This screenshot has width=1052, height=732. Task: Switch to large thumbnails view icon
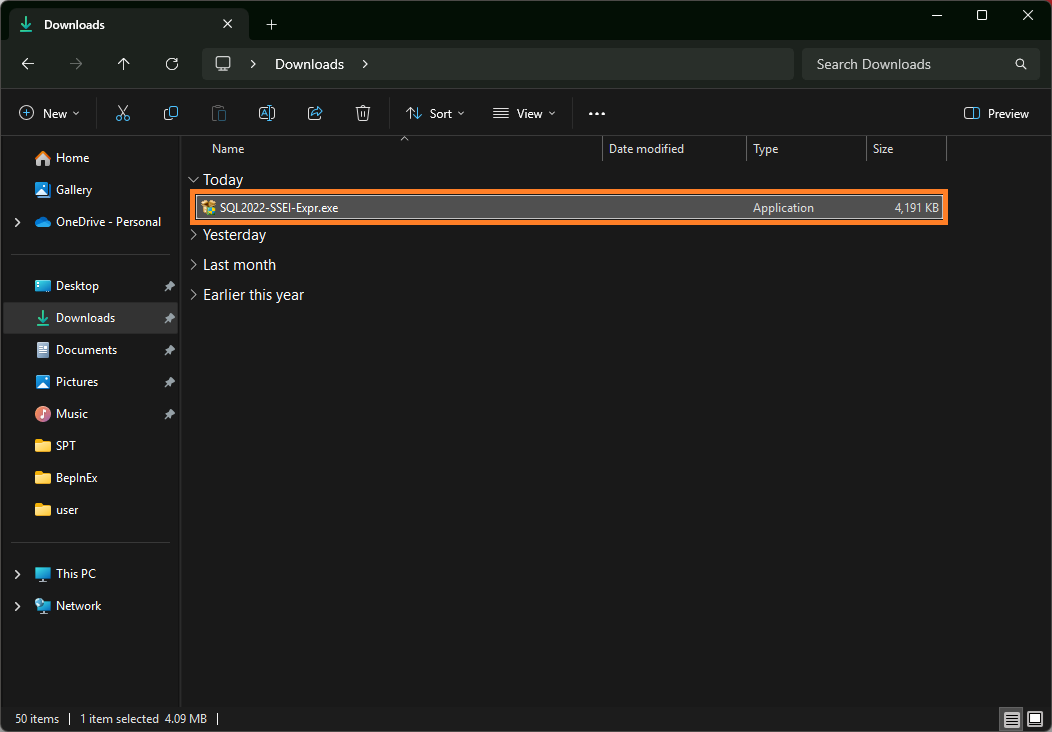pyautogui.click(x=1035, y=719)
